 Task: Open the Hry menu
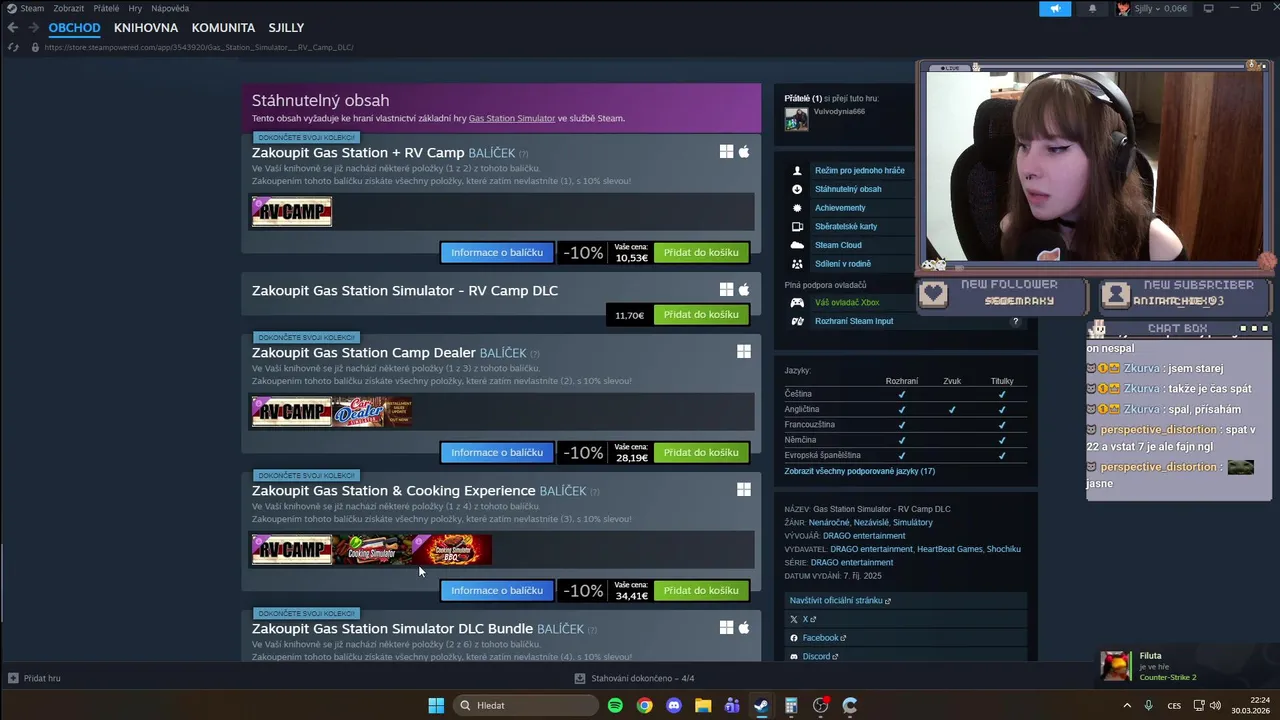(x=135, y=8)
